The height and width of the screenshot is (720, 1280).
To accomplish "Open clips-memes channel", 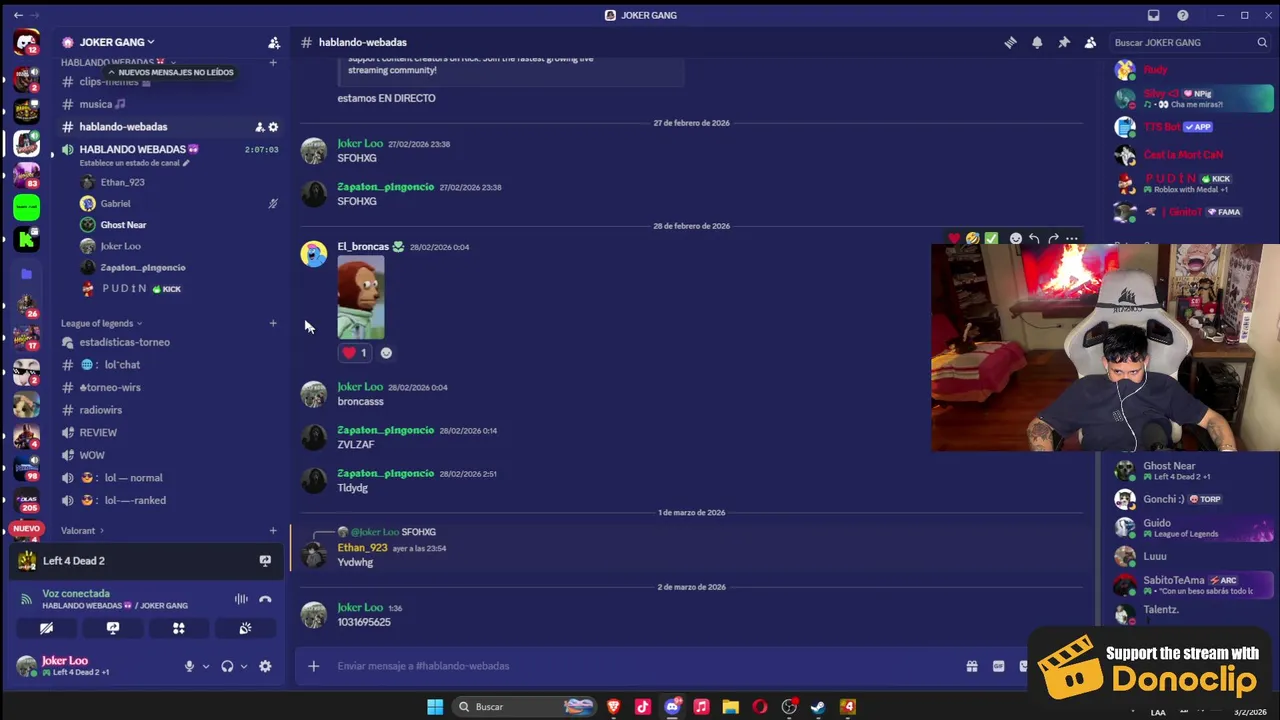I will click(168, 81).
